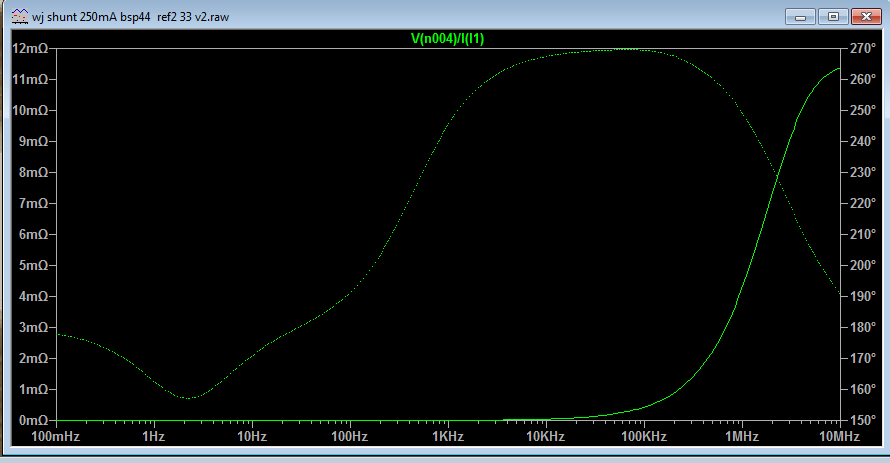Click the 1MHz frequency axis label
Image resolution: width=890 pixels, height=463 pixels.
coord(742,436)
